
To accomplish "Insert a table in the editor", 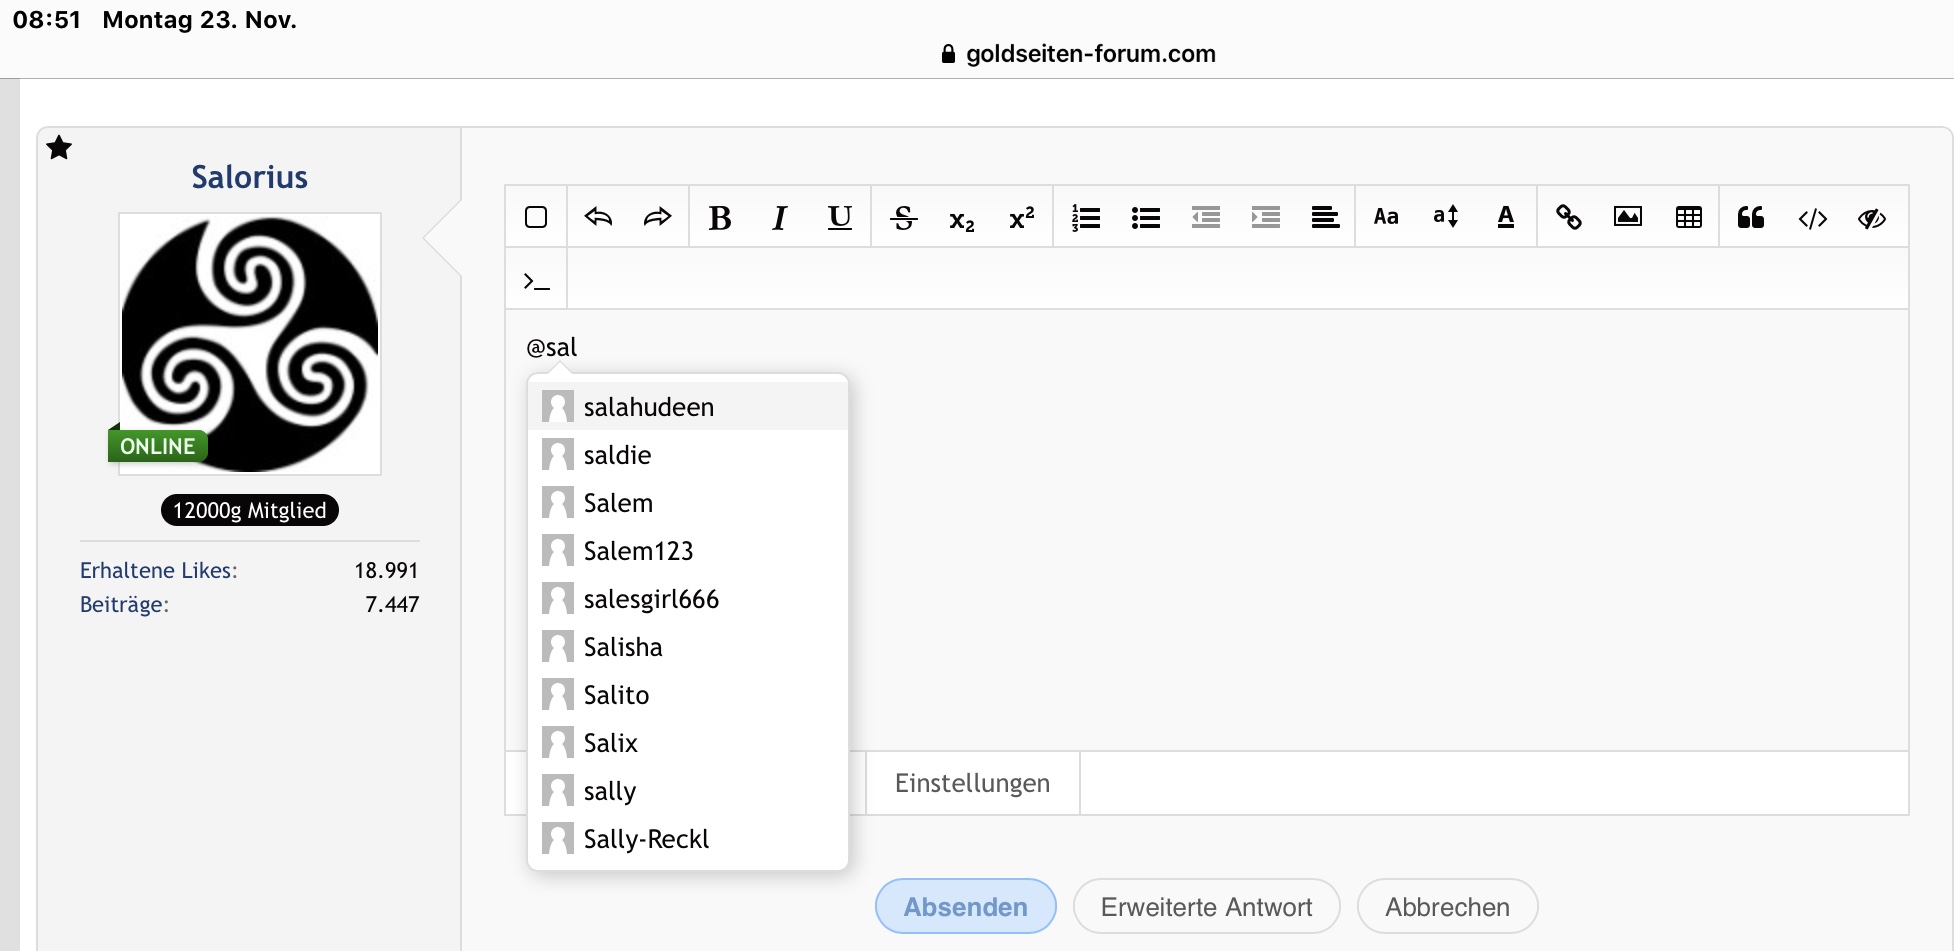I will (1689, 217).
